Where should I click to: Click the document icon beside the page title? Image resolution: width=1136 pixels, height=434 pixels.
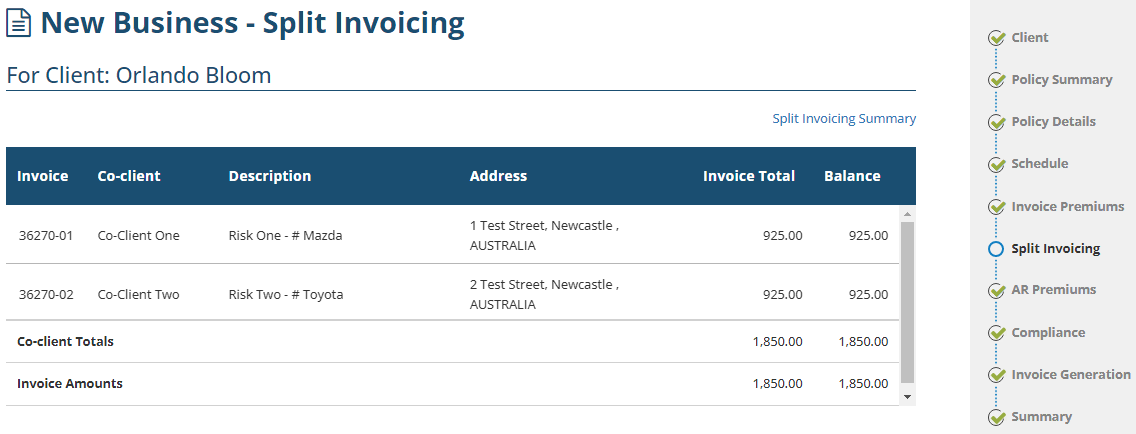coord(19,23)
